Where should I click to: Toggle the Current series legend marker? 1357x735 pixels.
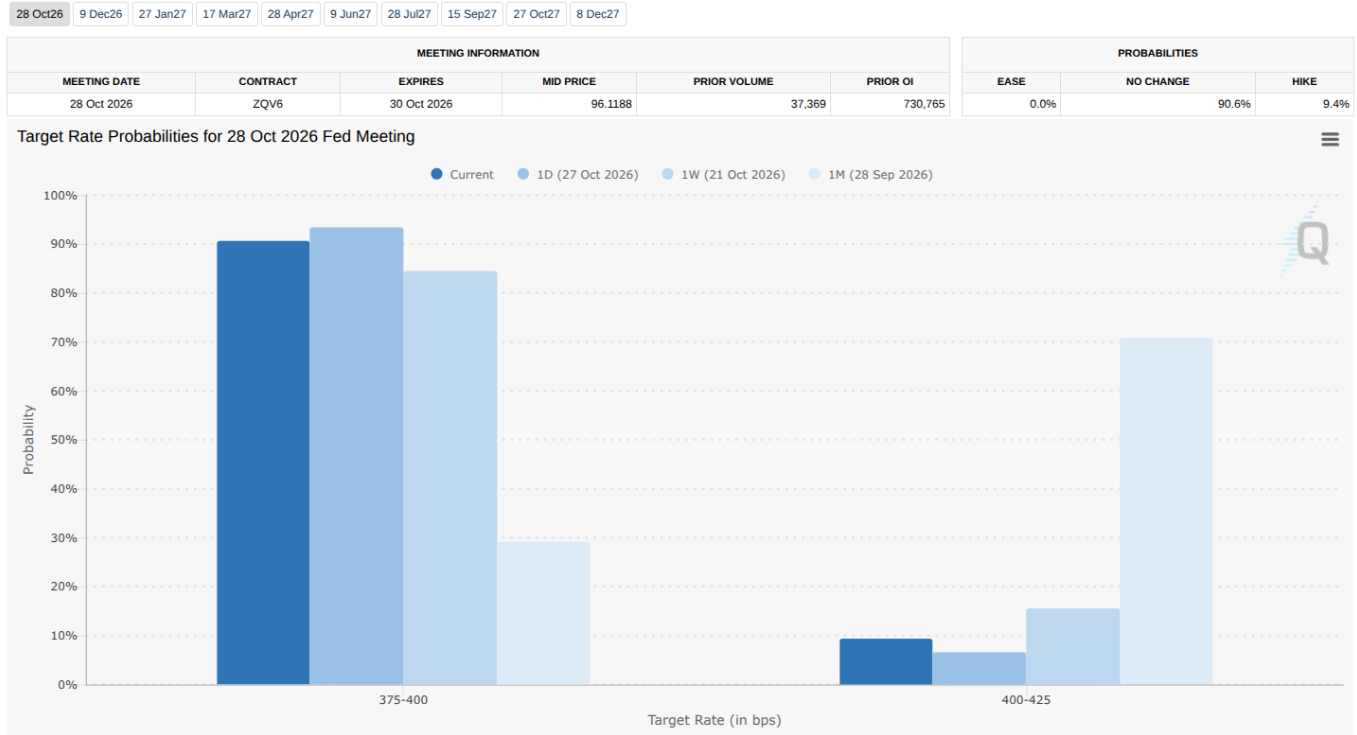coord(437,174)
